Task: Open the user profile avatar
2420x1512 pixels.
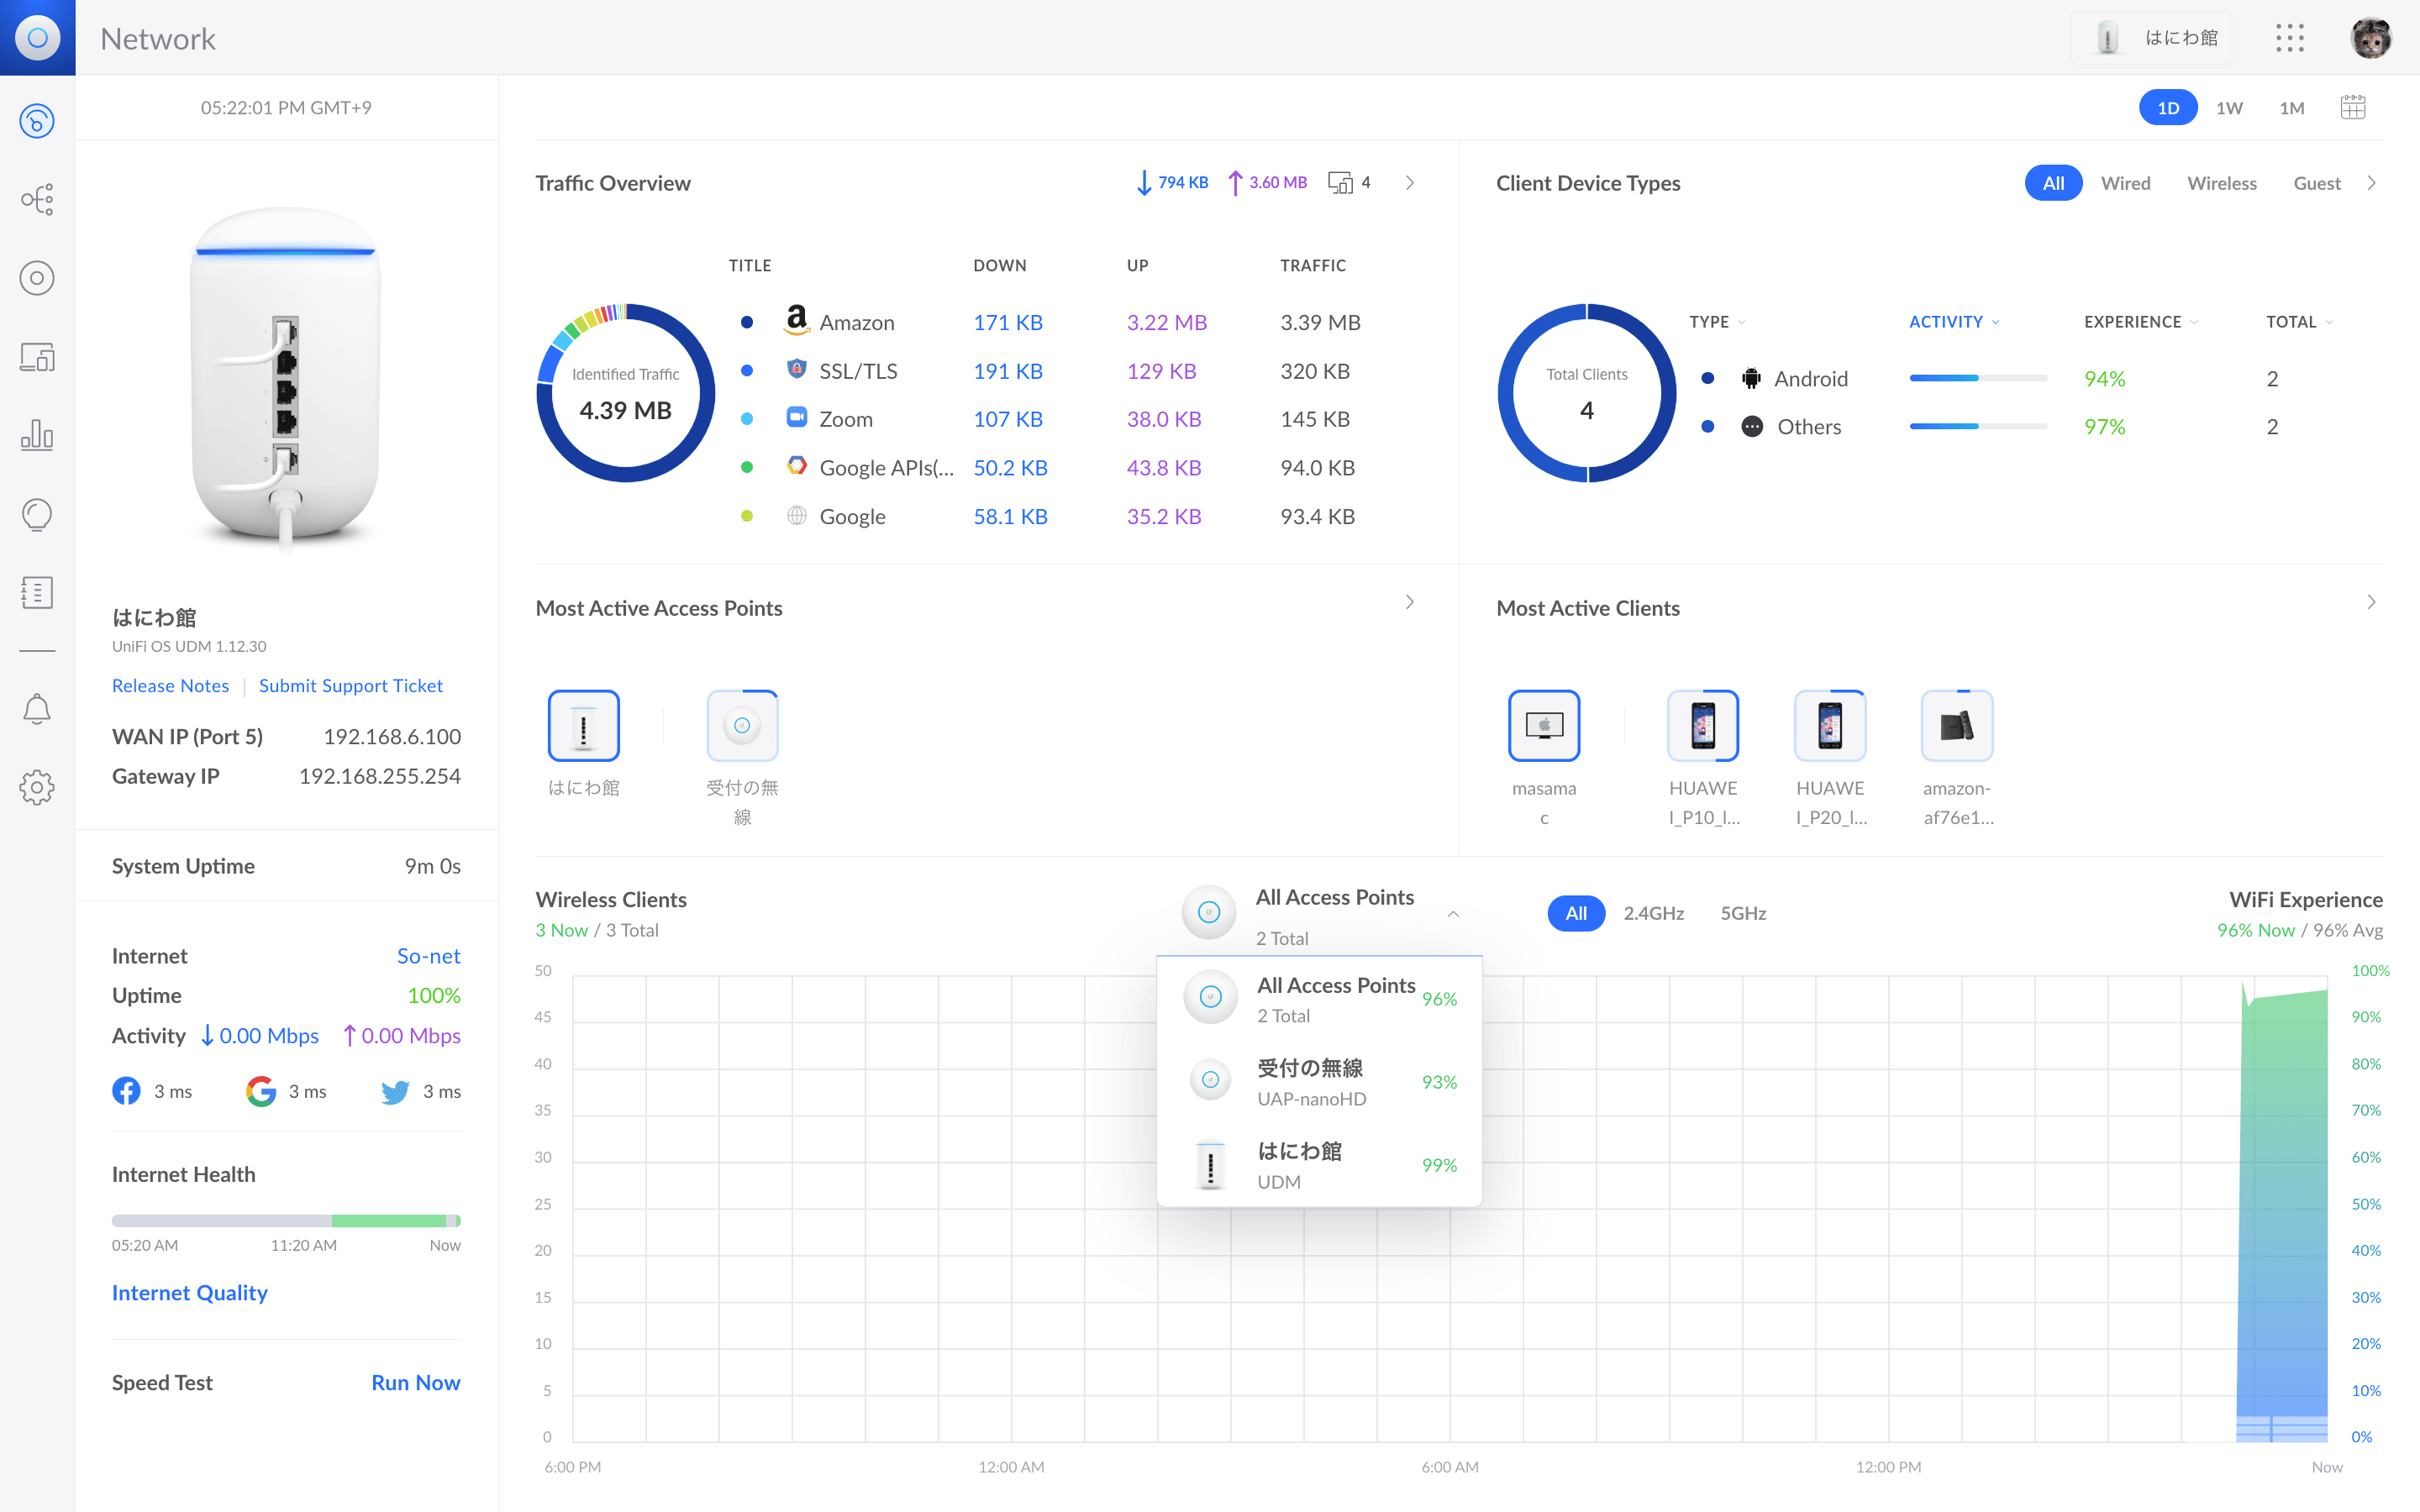Action: [2370, 38]
